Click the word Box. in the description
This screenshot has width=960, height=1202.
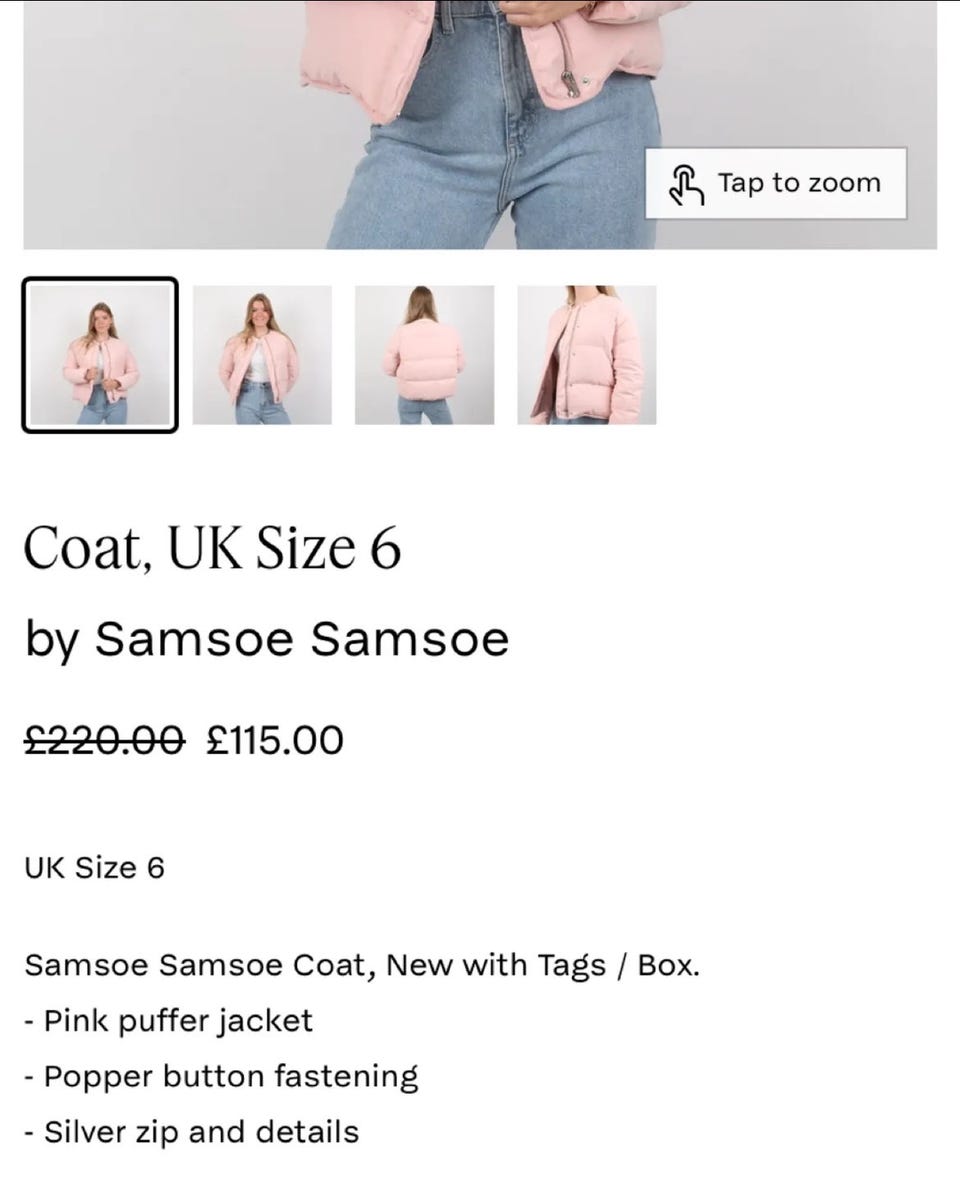point(668,966)
